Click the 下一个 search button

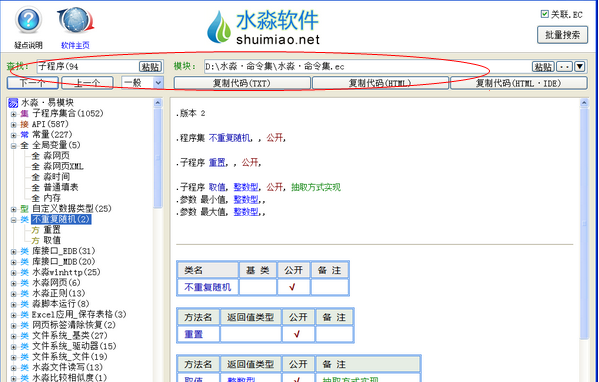(33, 83)
